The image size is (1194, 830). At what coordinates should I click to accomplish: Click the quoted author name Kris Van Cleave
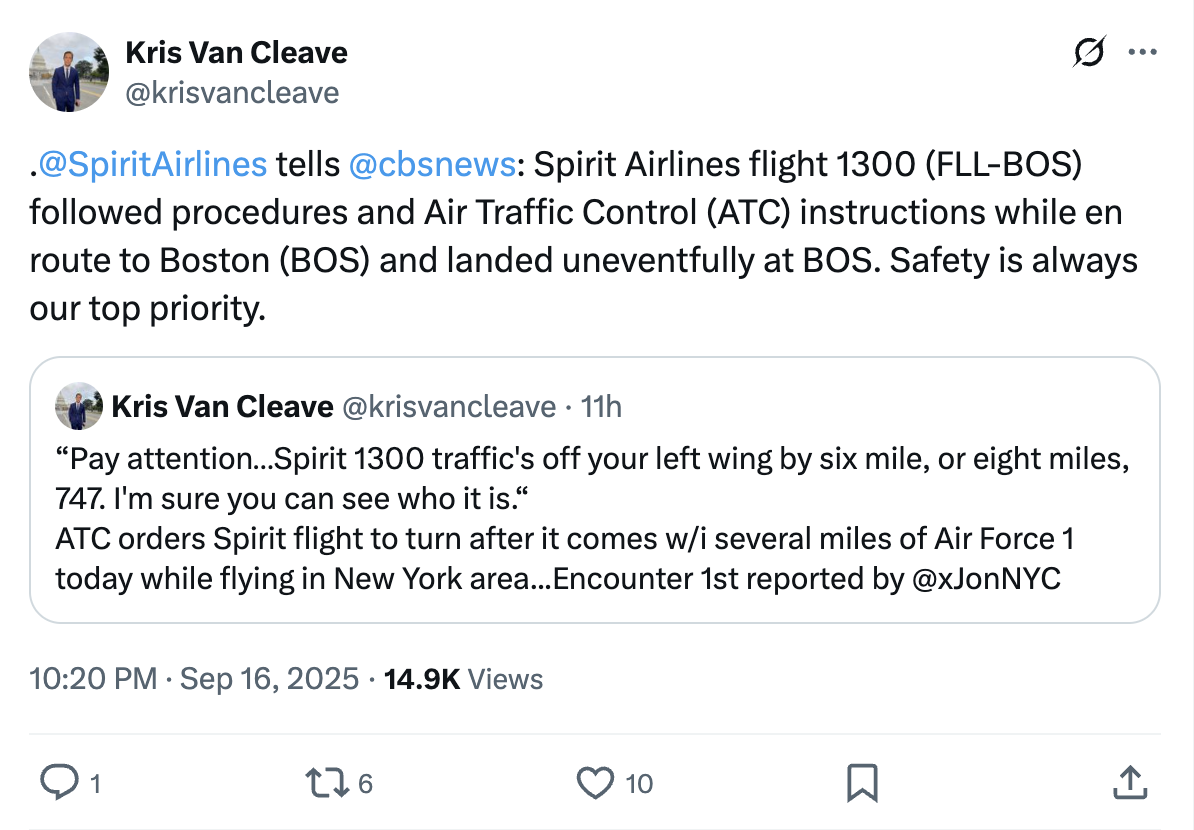222,406
